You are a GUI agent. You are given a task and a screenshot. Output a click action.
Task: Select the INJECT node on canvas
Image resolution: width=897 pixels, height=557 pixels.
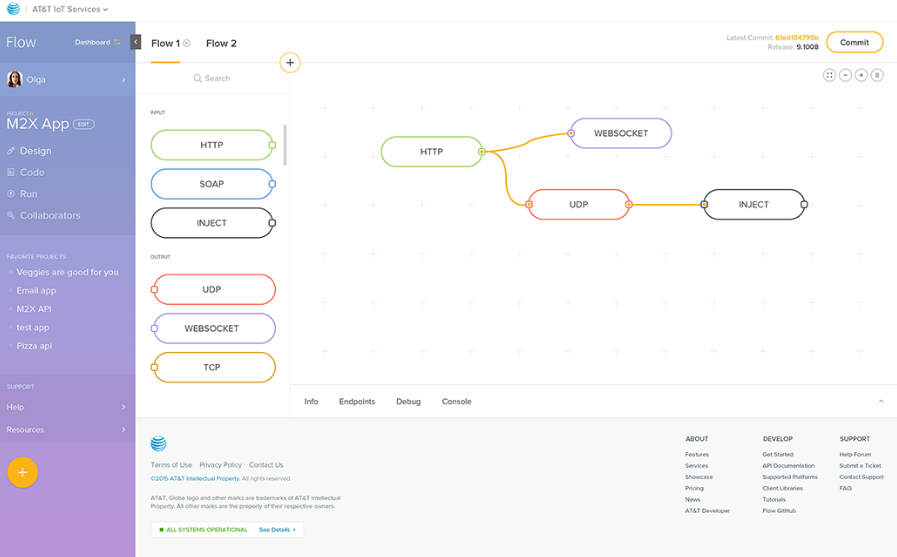point(754,204)
